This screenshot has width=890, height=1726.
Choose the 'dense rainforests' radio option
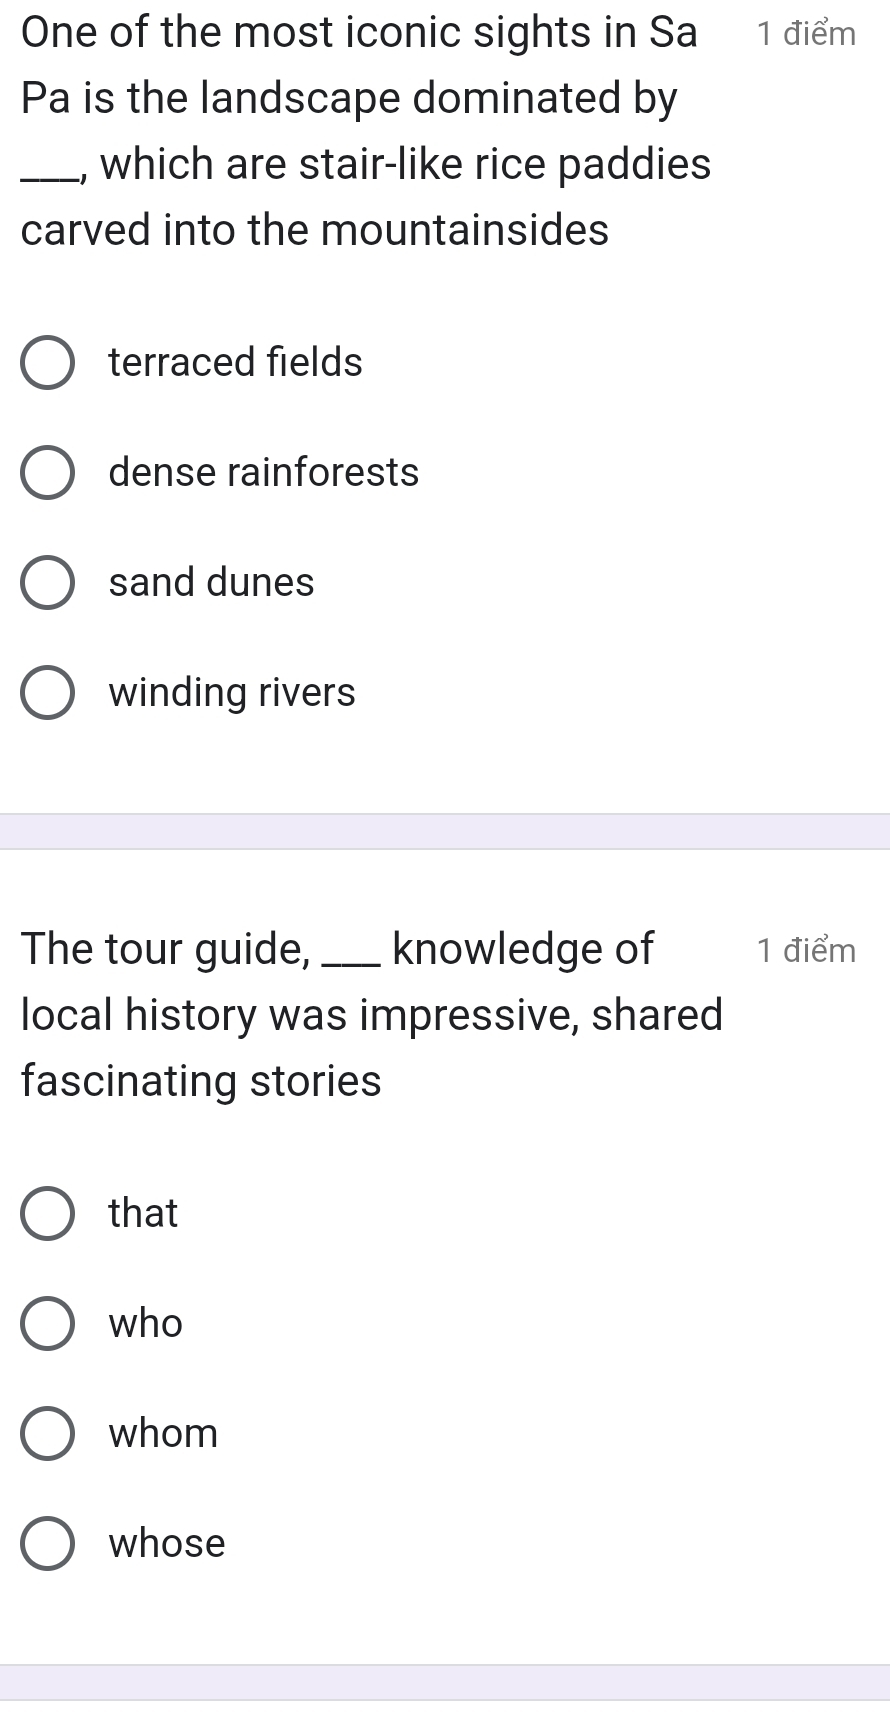coord(47,473)
